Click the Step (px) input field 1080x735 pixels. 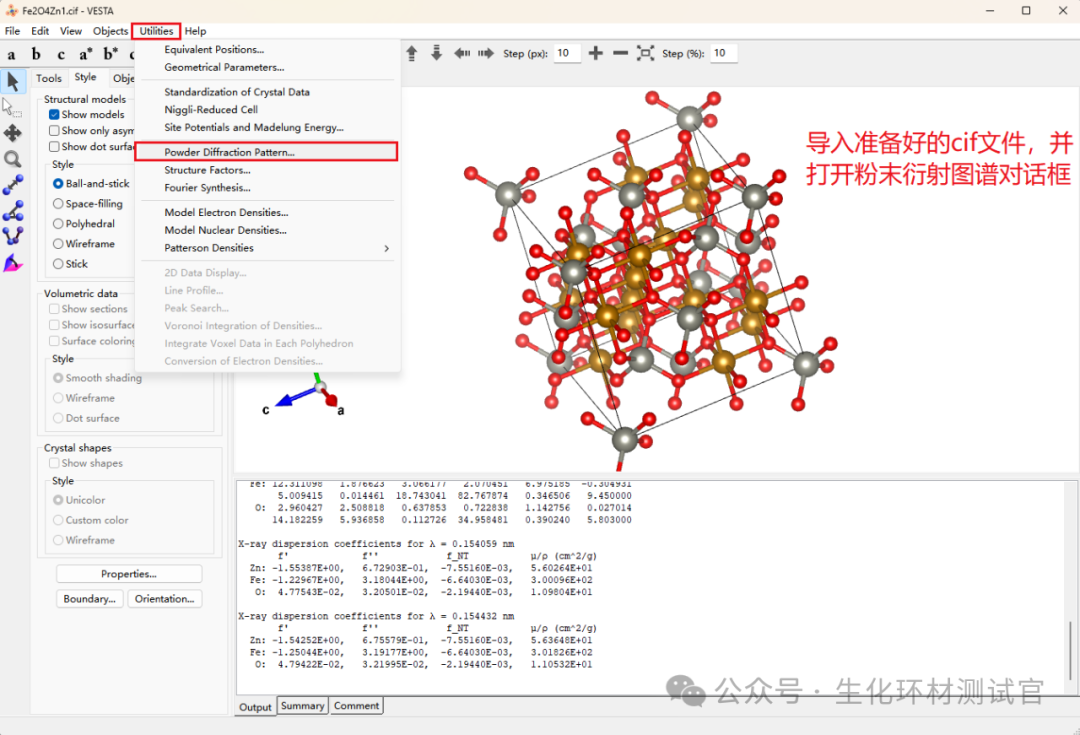[567, 53]
